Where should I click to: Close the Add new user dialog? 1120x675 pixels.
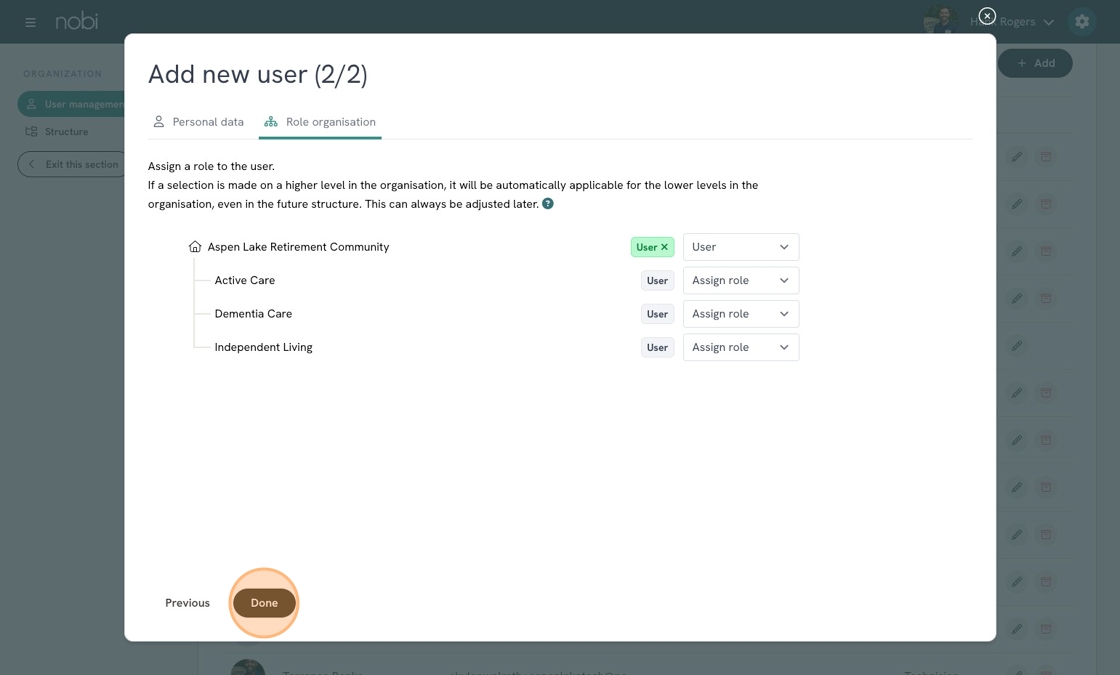click(987, 16)
